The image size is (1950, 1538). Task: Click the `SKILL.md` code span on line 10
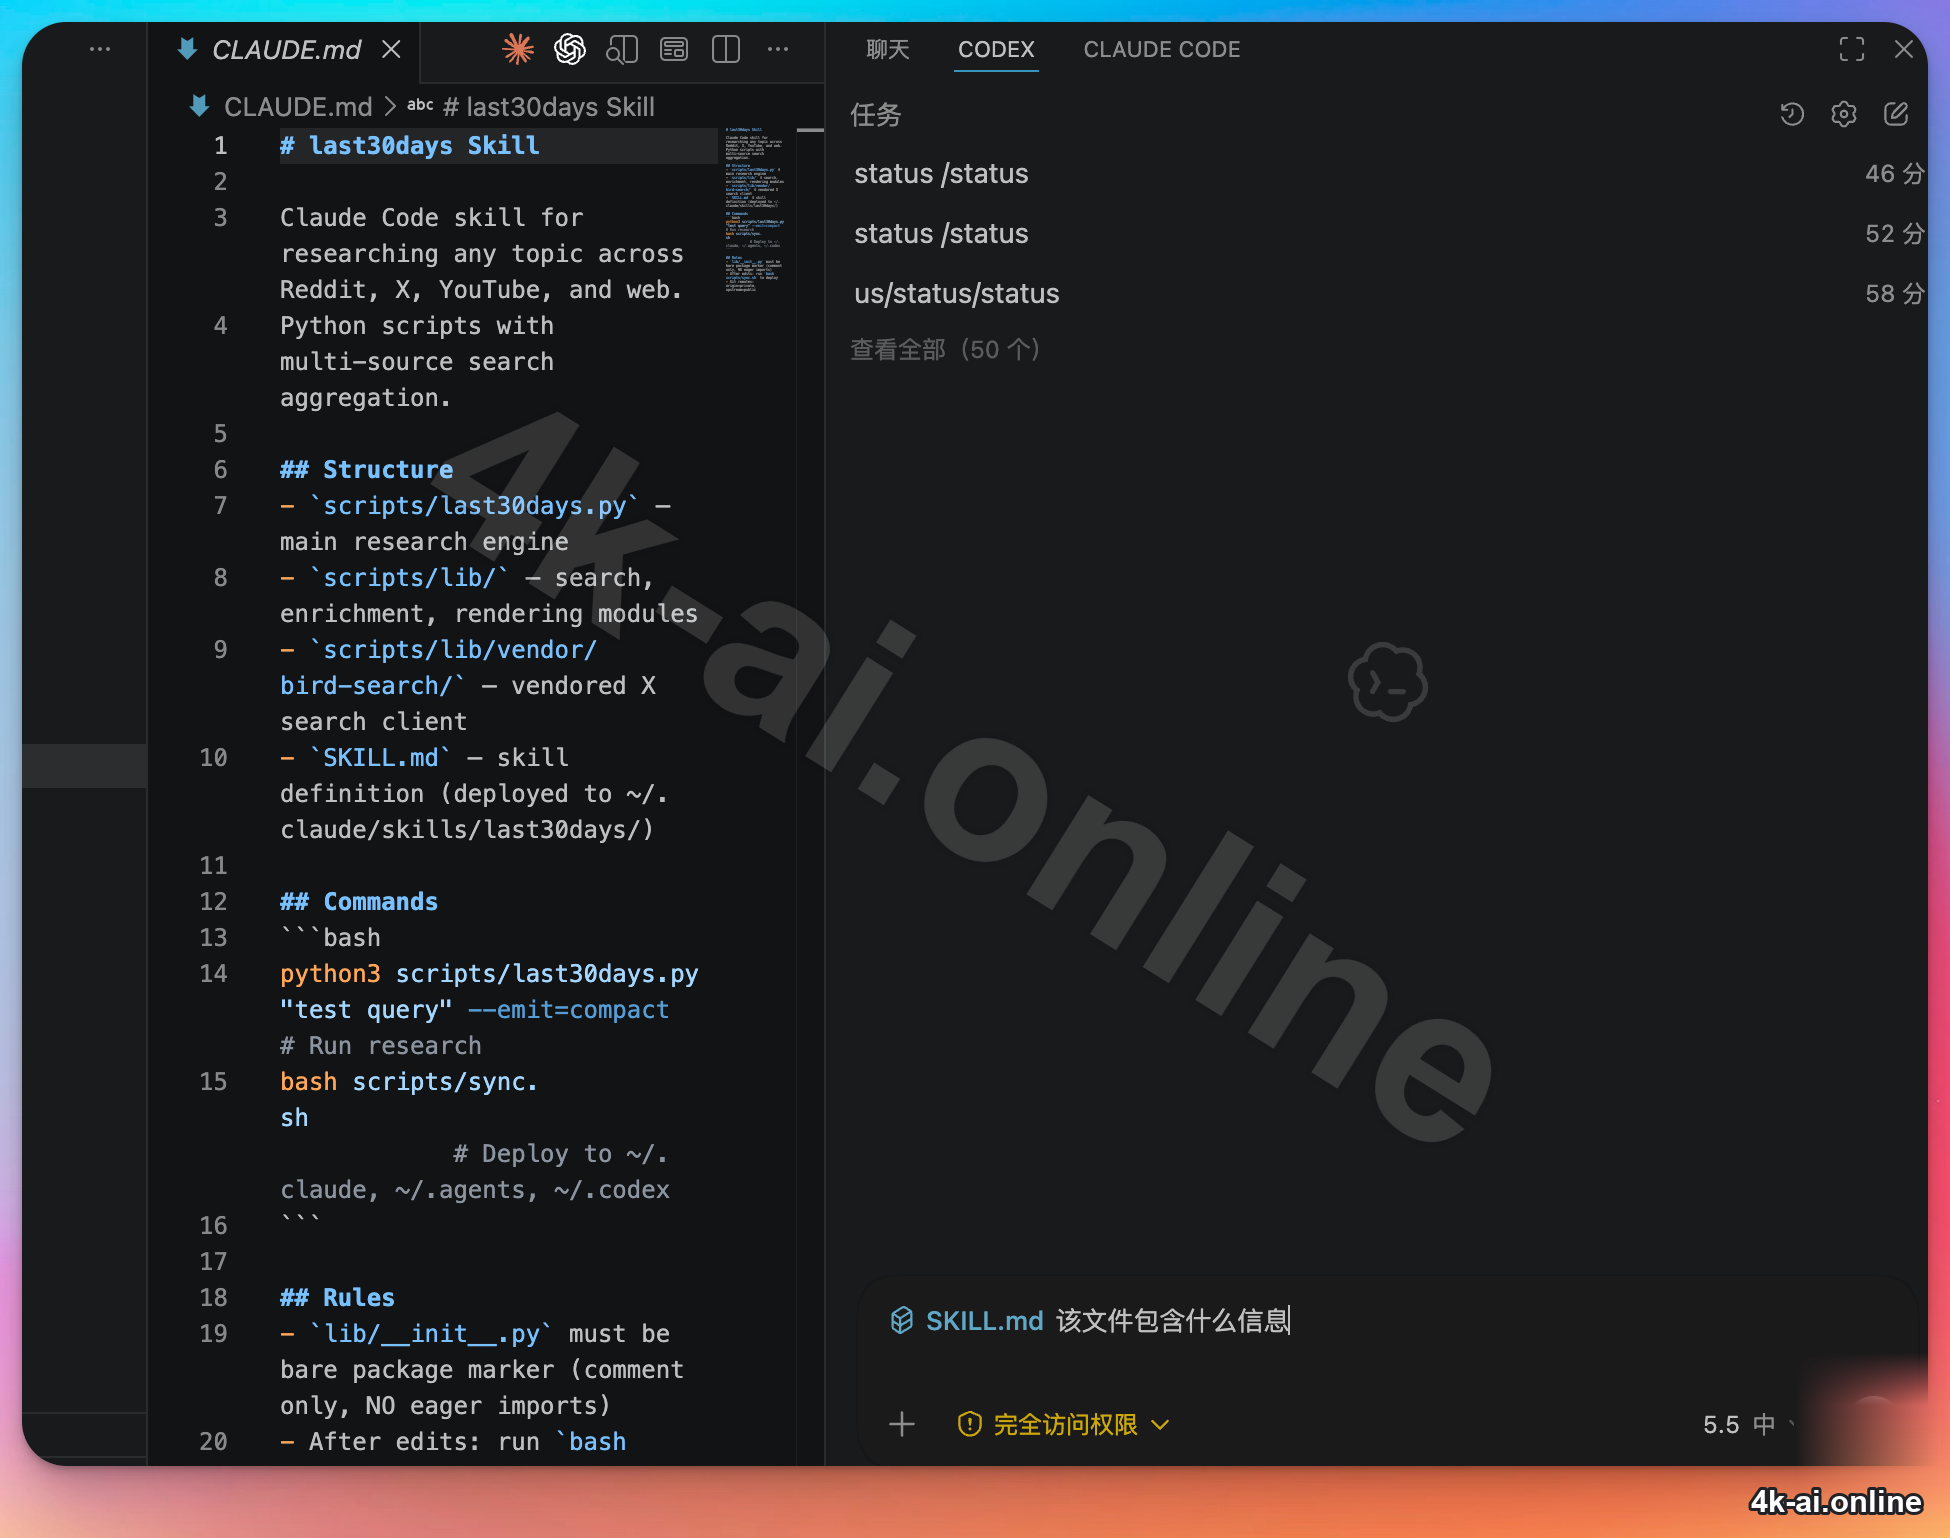380,758
